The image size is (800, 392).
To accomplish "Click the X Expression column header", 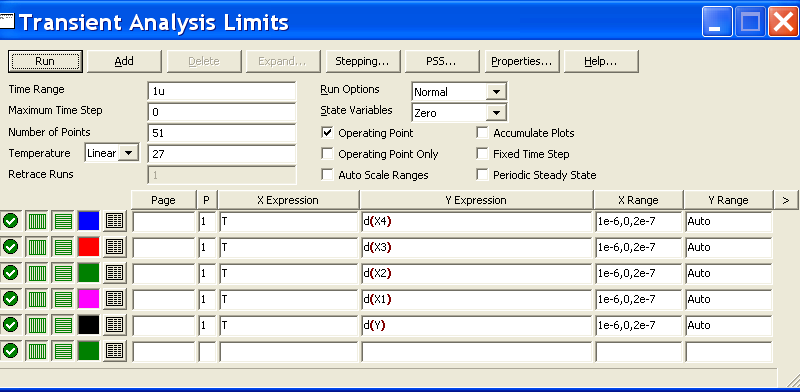I will (289, 200).
